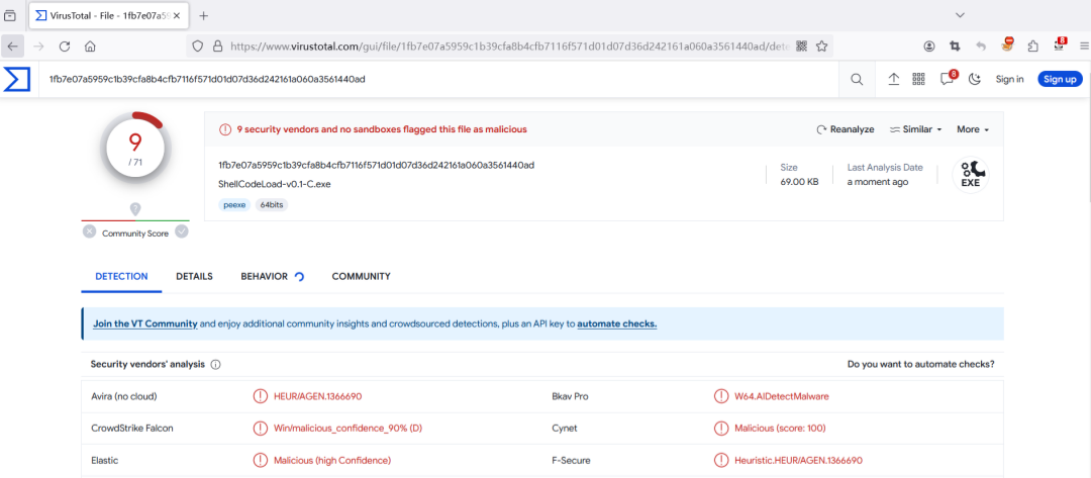This screenshot has width=1091, height=478.
Task: Click the automate checks link
Action: [x=617, y=324]
